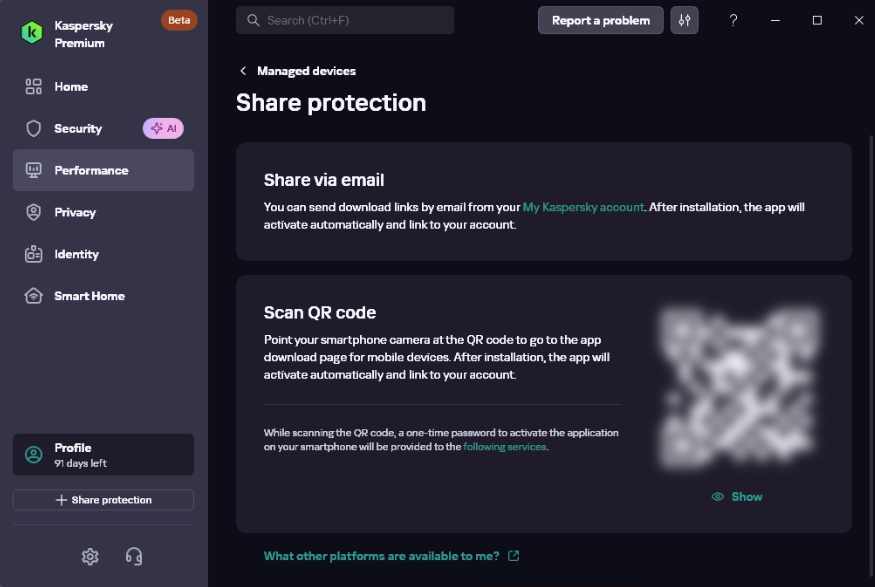The width and height of the screenshot is (875, 587).
Task: Show the blurred QR code
Action: tap(737, 497)
